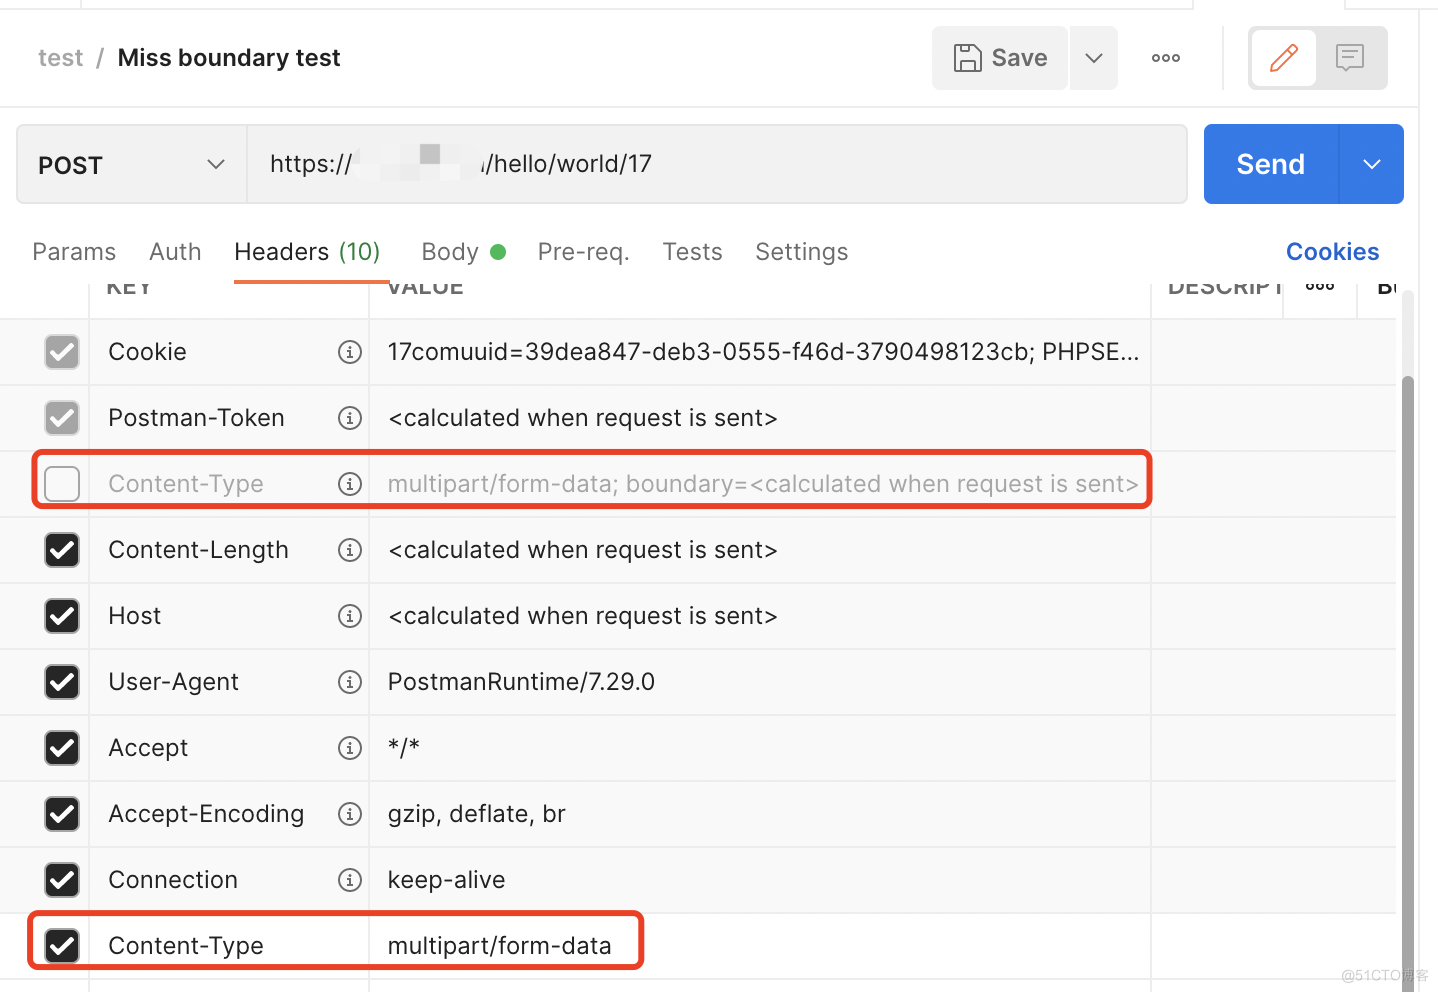Uncheck the Accept-Encoding header checkbox
Viewport: 1438px width, 992px height.
(x=62, y=814)
